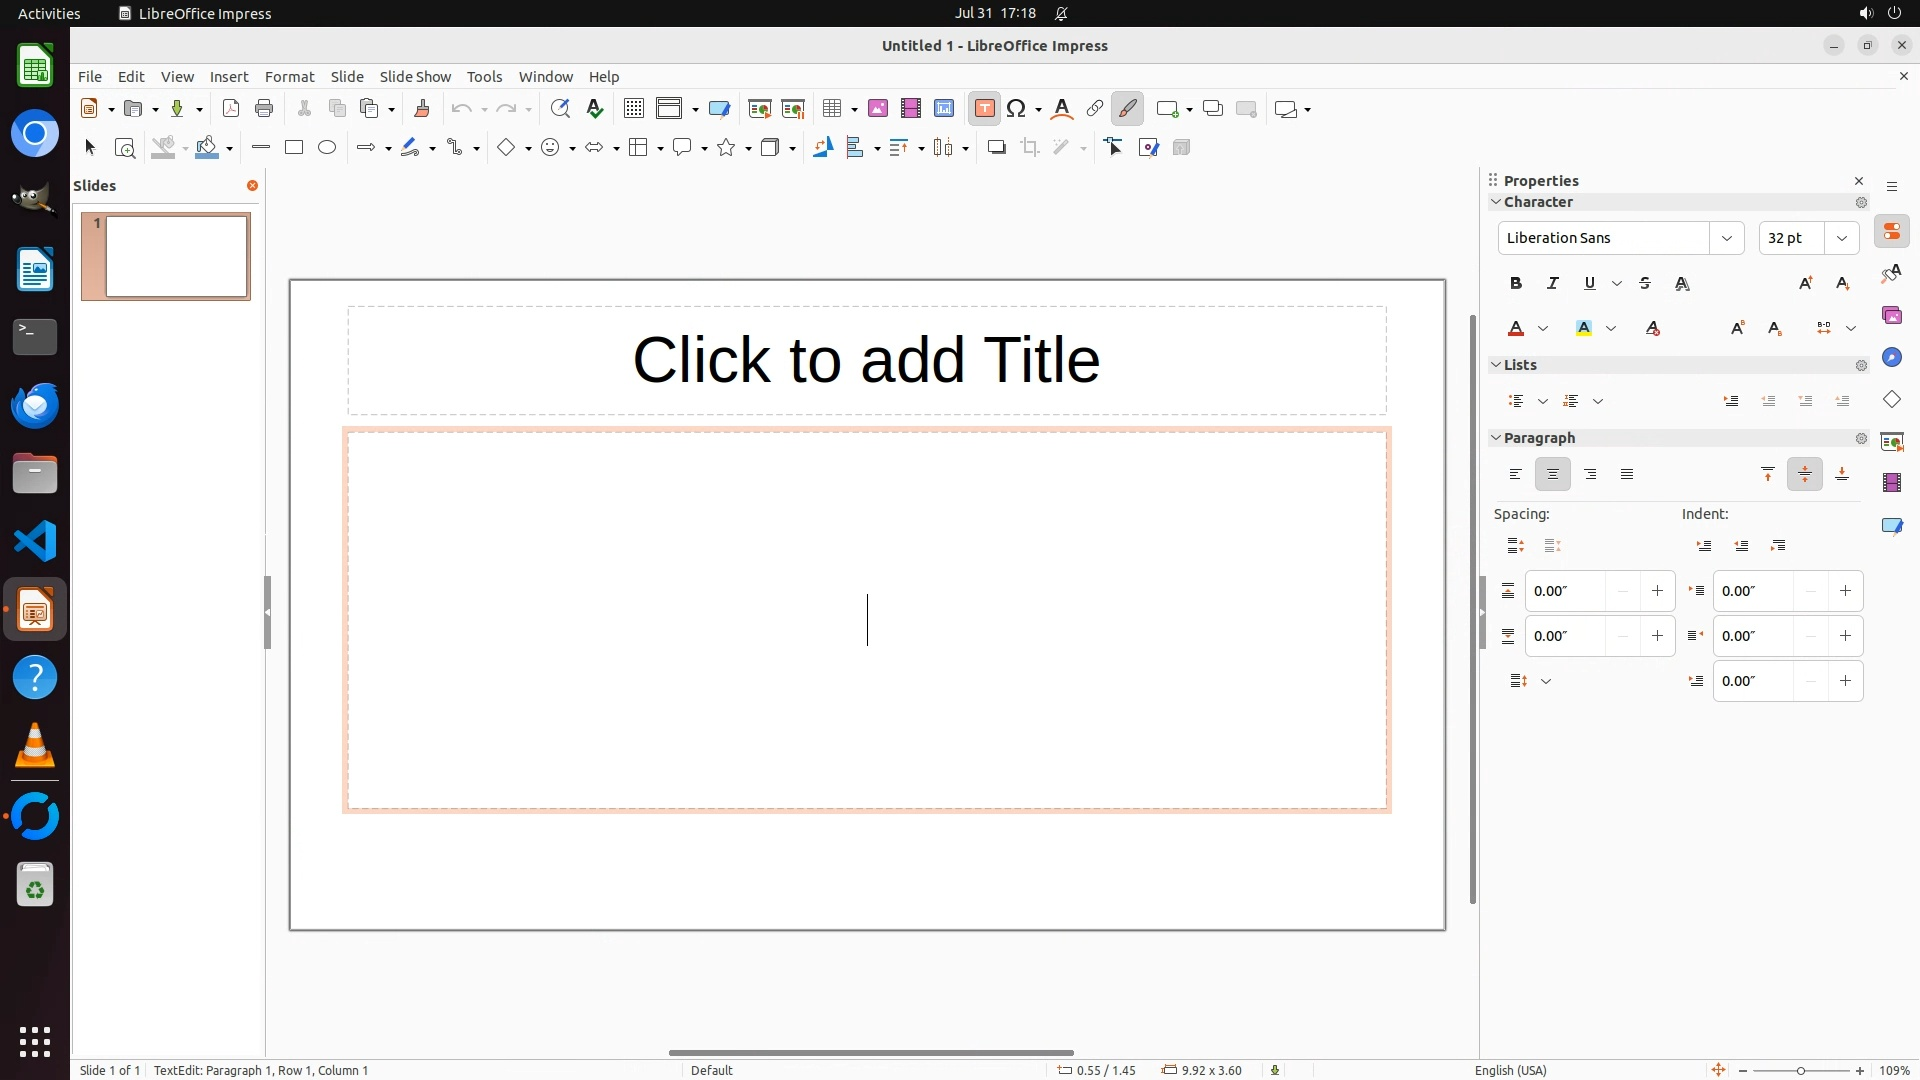
Task: Click the Export as PDF icon
Action: pos(231,109)
